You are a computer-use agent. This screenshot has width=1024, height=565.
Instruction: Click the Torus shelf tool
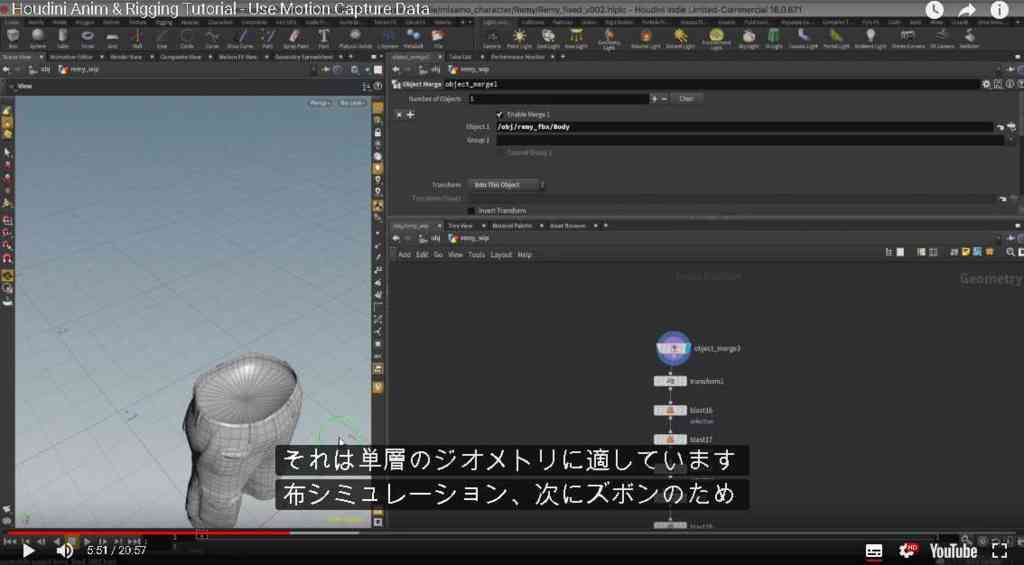(x=88, y=37)
